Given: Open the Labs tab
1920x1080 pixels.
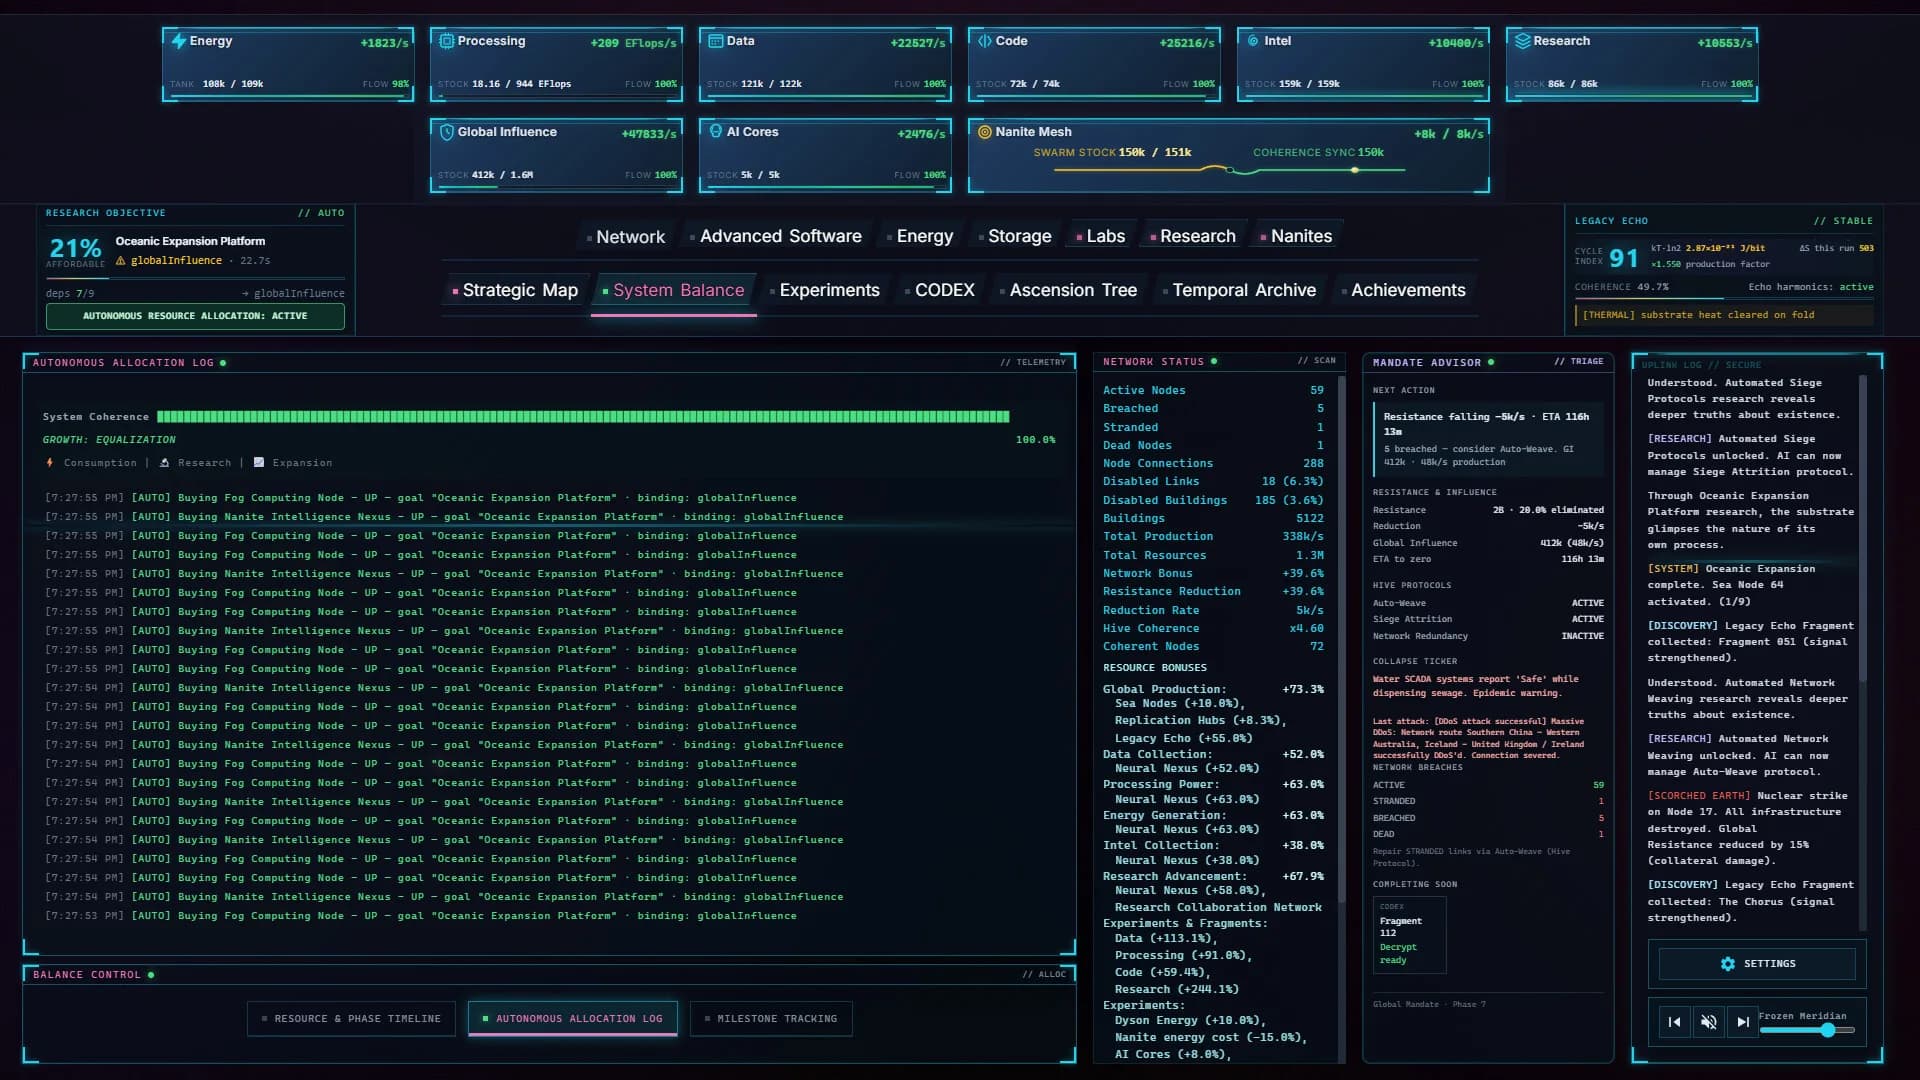Looking at the screenshot, I should (x=1100, y=236).
